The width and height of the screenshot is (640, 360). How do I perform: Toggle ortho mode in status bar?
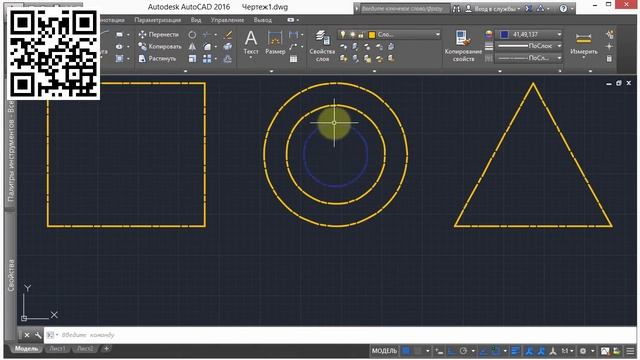coord(451,351)
